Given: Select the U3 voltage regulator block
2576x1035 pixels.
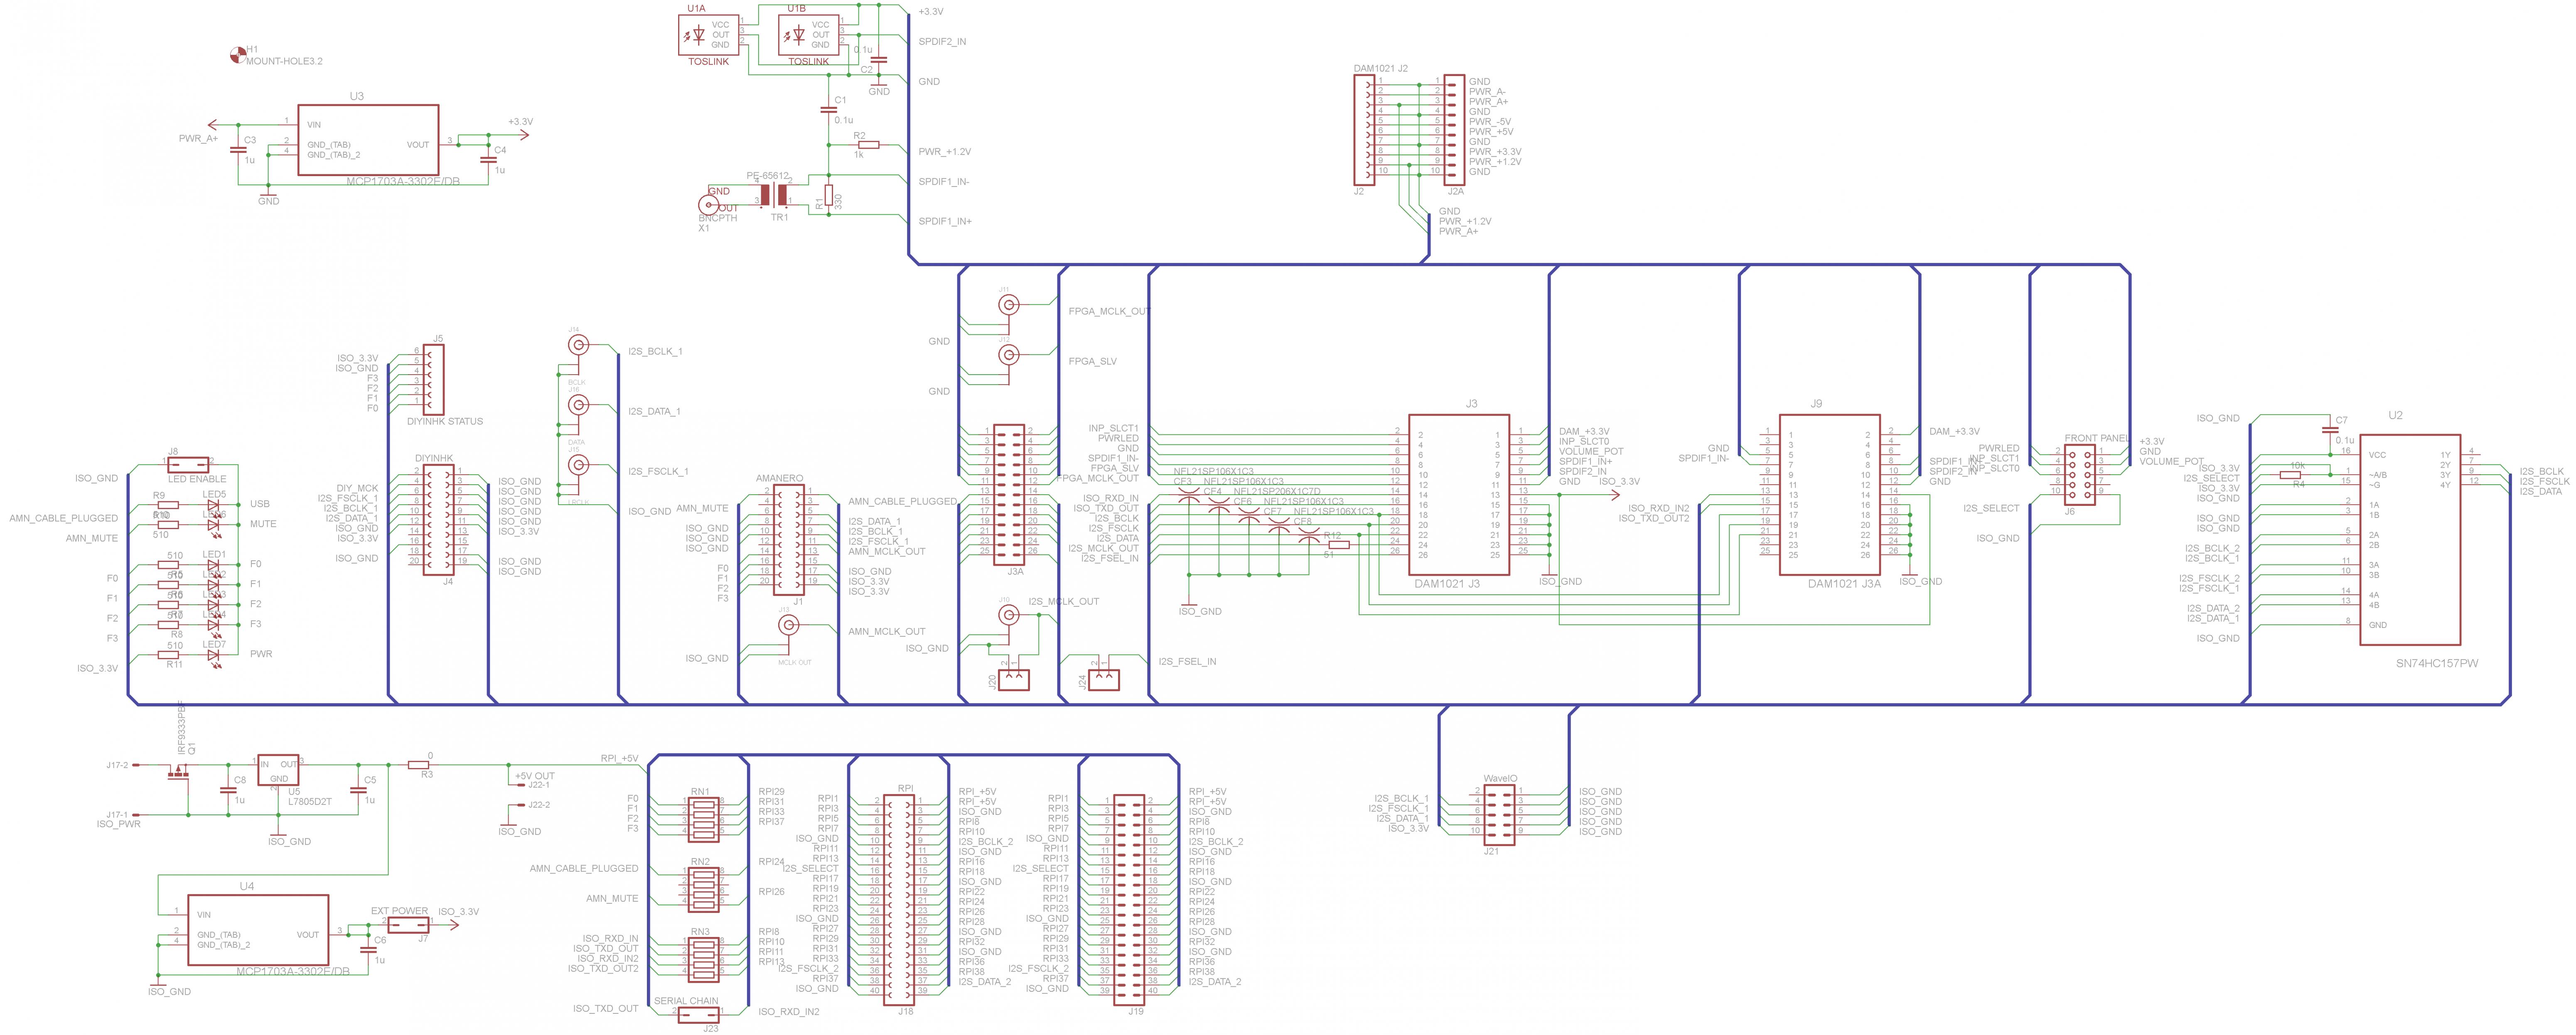Looking at the screenshot, I should click(x=368, y=140).
